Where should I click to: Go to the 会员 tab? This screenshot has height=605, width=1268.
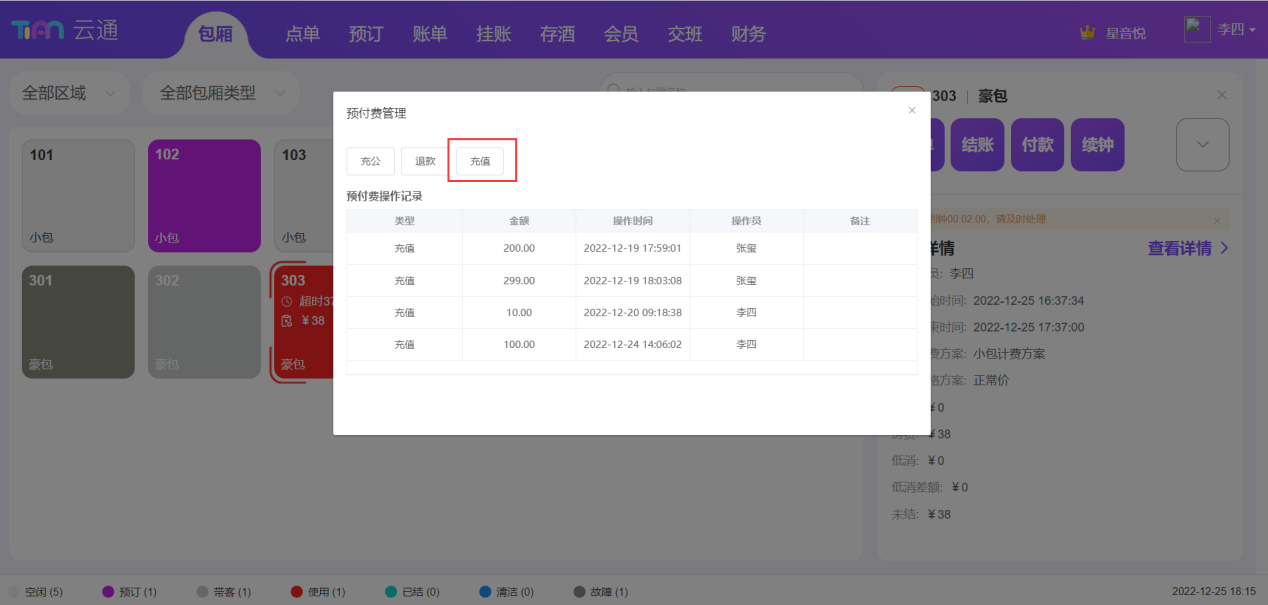click(x=621, y=34)
